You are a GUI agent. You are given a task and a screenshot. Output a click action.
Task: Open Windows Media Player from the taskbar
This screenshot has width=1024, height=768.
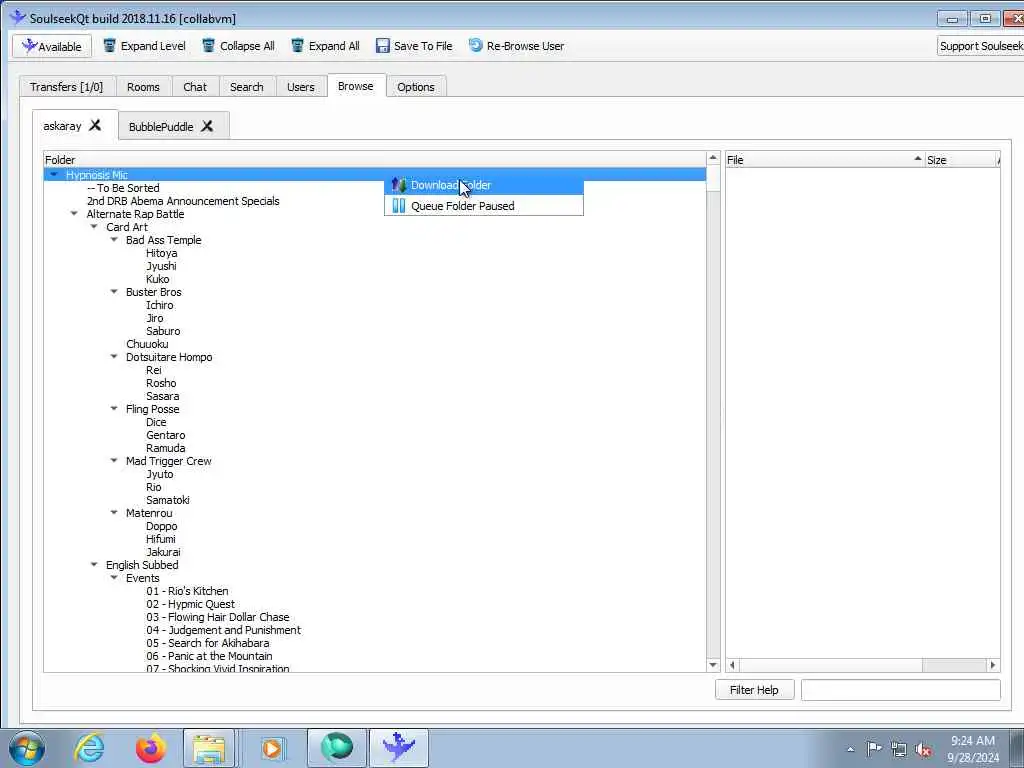tap(272, 748)
